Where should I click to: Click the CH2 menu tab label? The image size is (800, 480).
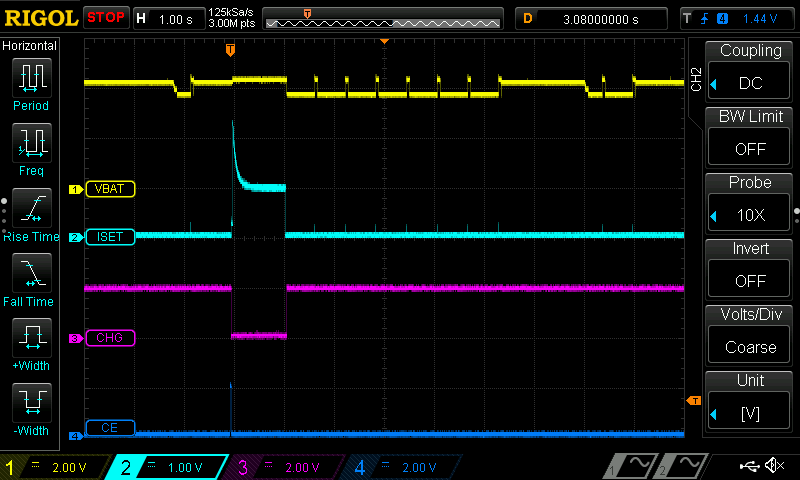[696, 79]
